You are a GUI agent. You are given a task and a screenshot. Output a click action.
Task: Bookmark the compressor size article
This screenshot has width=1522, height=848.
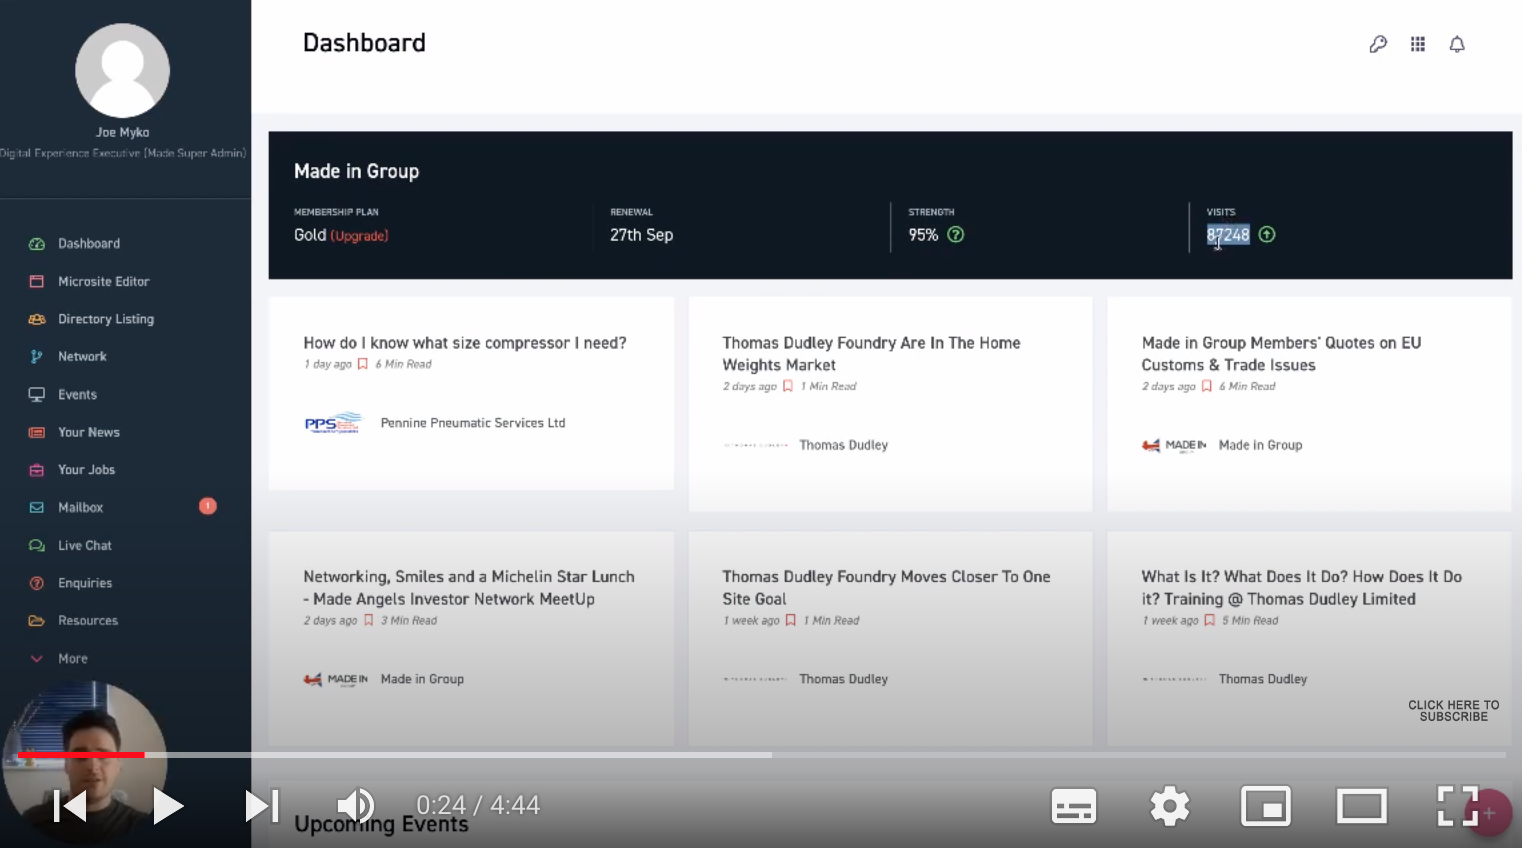coord(363,364)
